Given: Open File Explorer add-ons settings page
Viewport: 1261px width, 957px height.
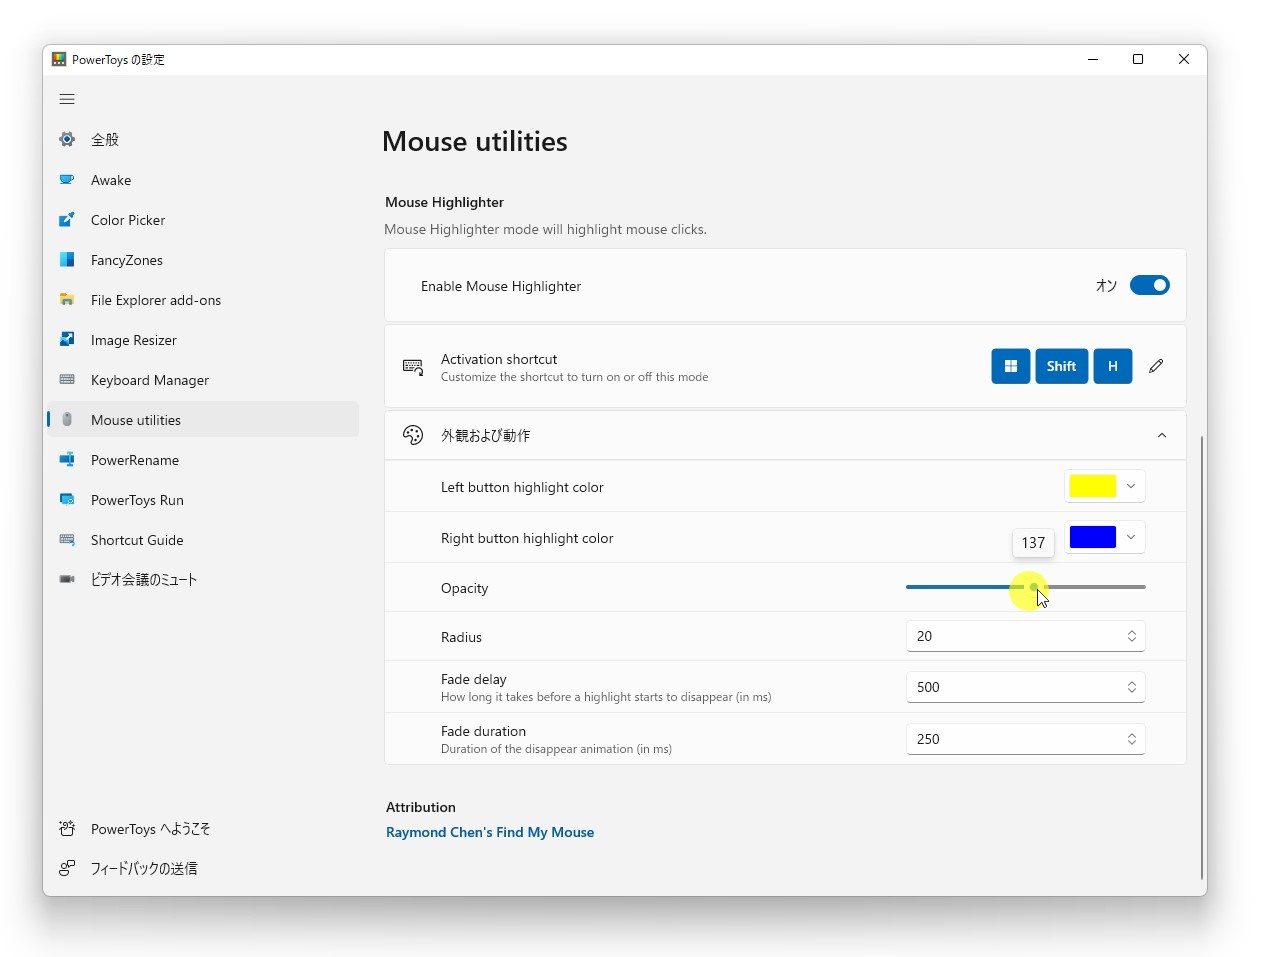Looking at the screenshot, I should click(x=155, y=300).
